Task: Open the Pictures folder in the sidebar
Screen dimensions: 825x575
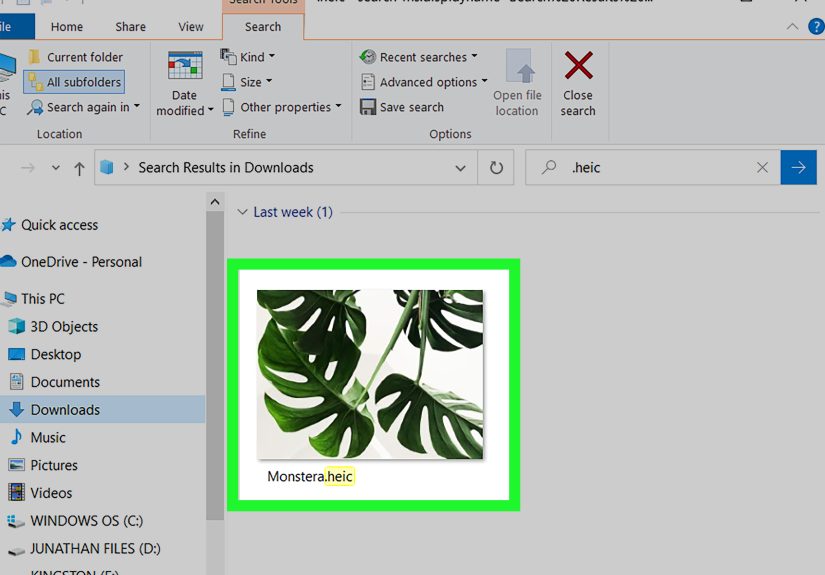Action: pyautogui.click(x=54, y=465)
